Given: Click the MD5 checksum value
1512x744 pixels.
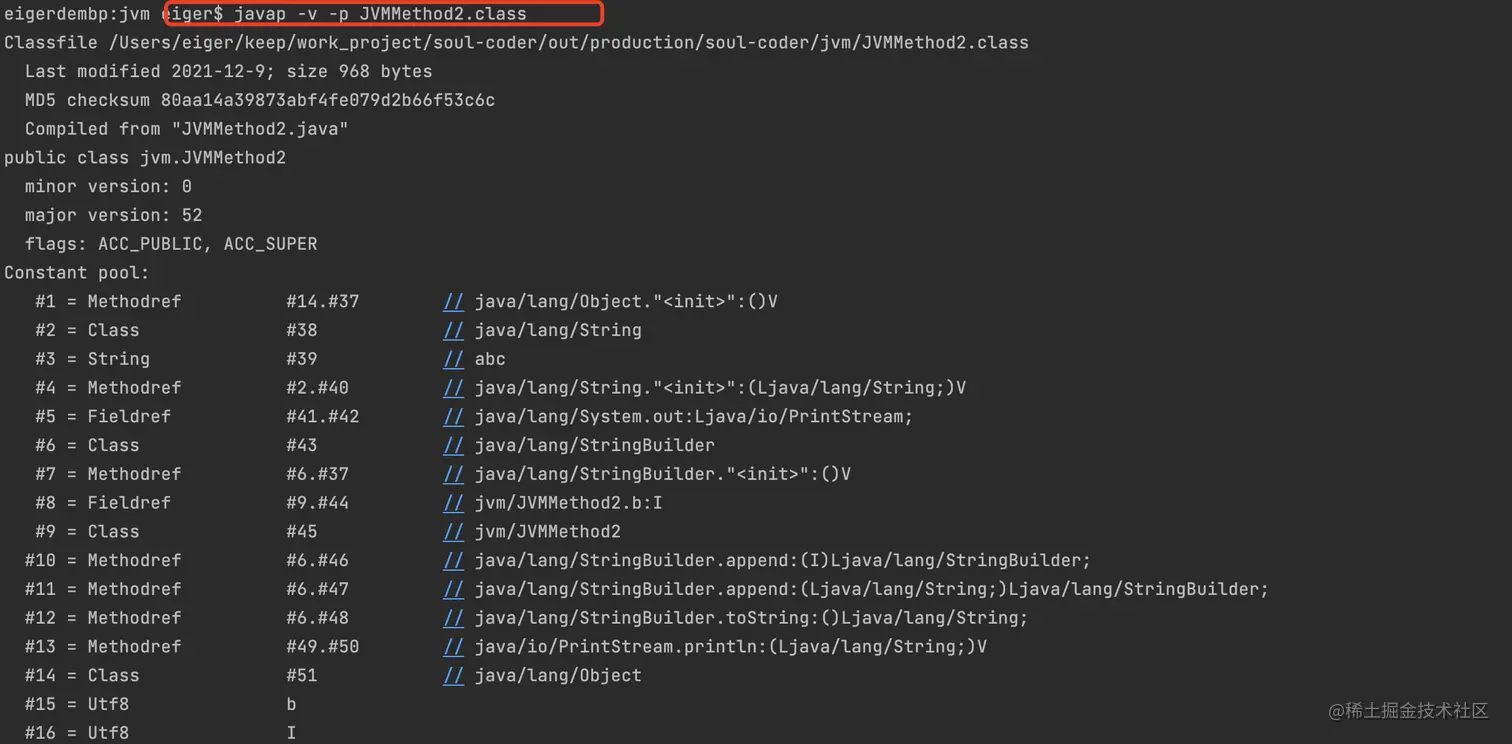Looking at the screenshot, I should [x=328, y=100].
